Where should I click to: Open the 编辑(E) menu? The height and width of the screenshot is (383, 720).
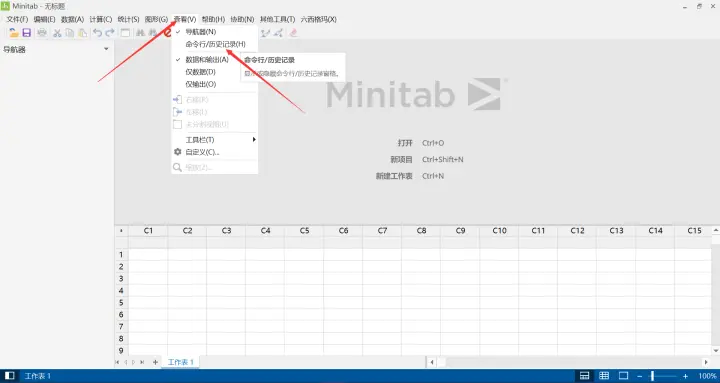tap(44, 19)
